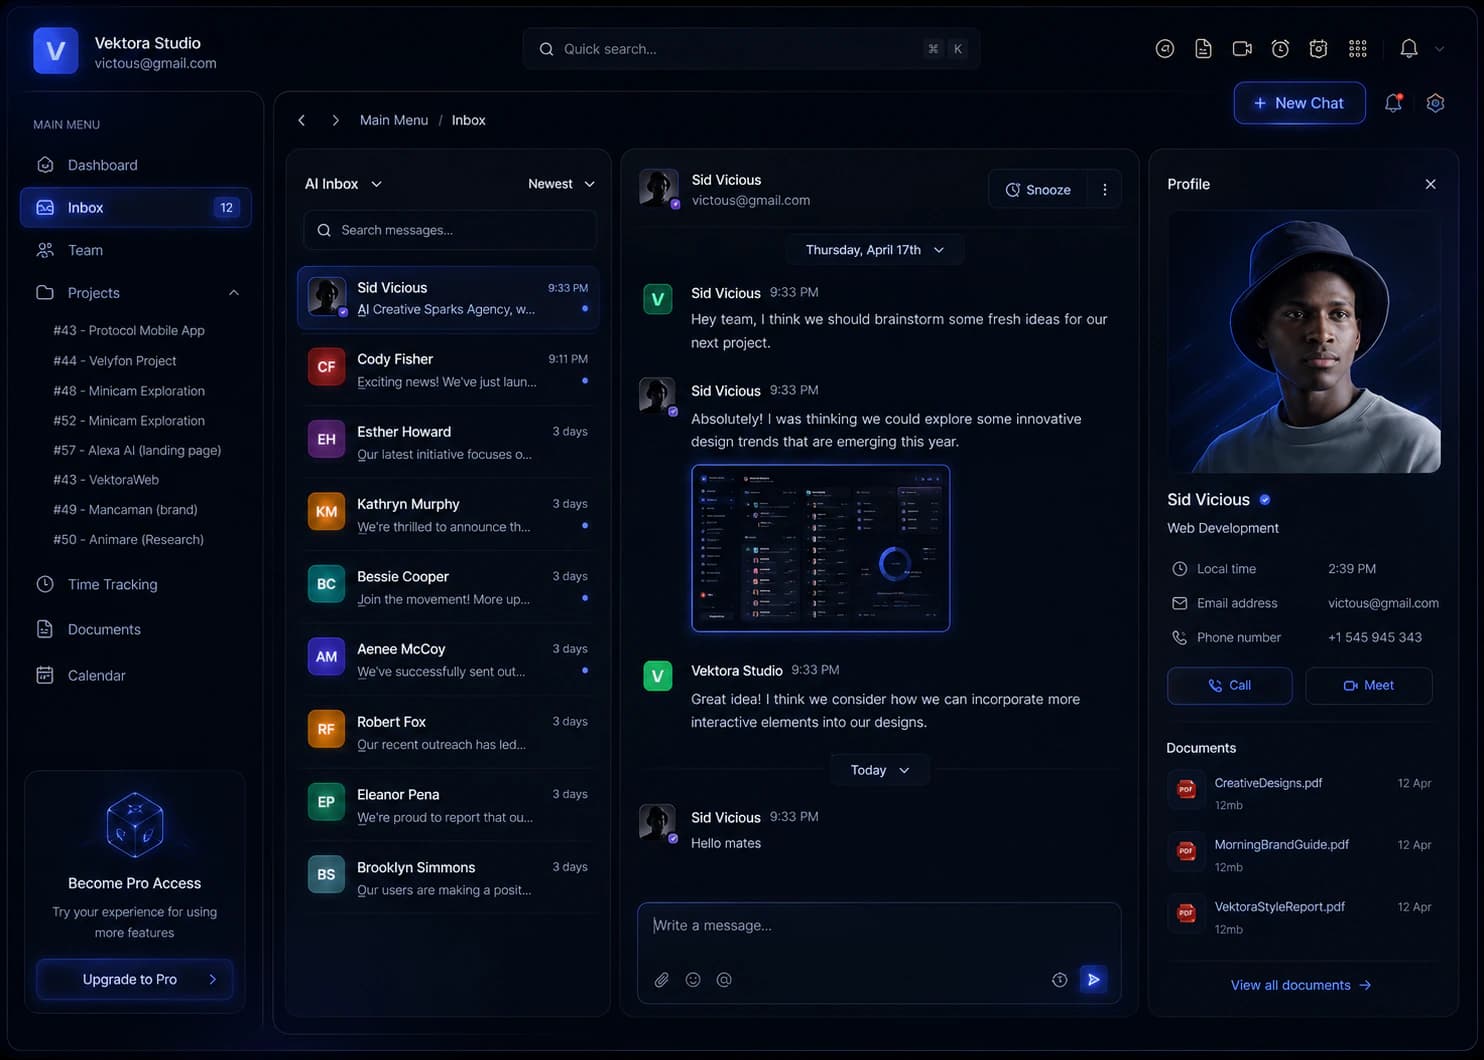Open Time Tracking in main menu
Image resolution: width=1484 pixels, height=1060 pixels.
click(136, 584)
